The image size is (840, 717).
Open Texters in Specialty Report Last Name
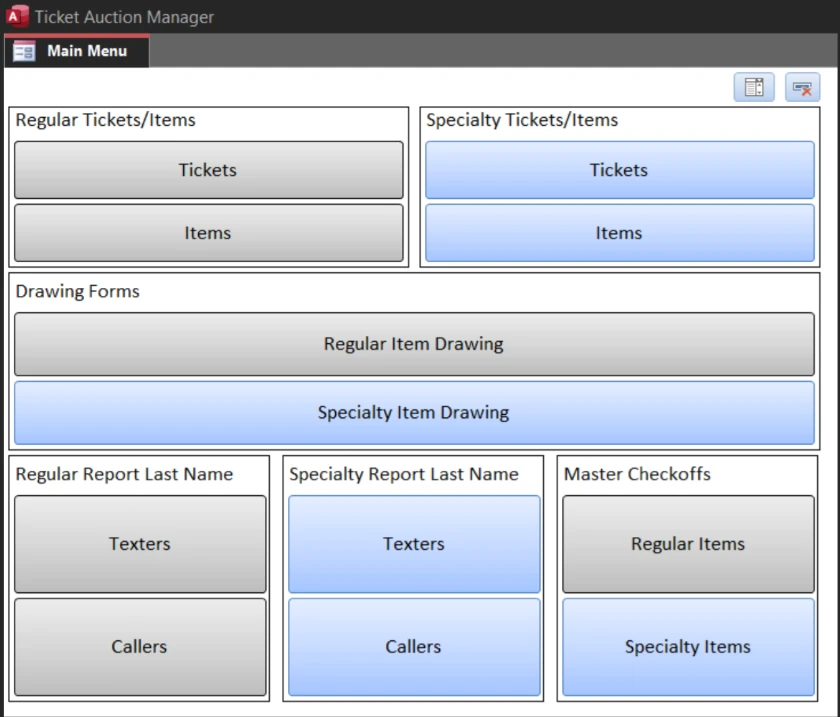click(x=414, y=544)
